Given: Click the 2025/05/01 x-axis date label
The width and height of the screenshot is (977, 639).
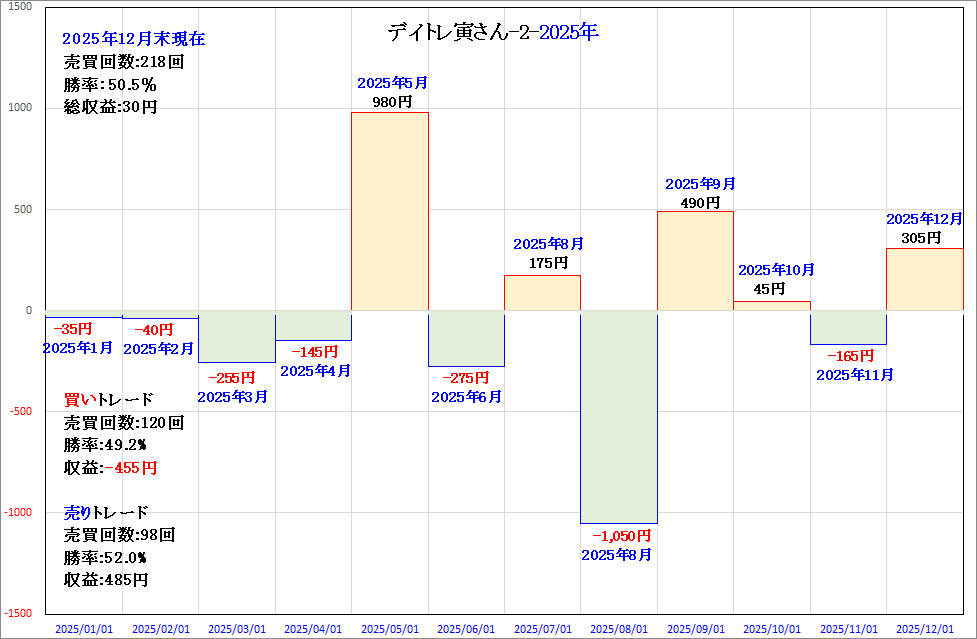Looking at the screenshot, I should [389, 629].
